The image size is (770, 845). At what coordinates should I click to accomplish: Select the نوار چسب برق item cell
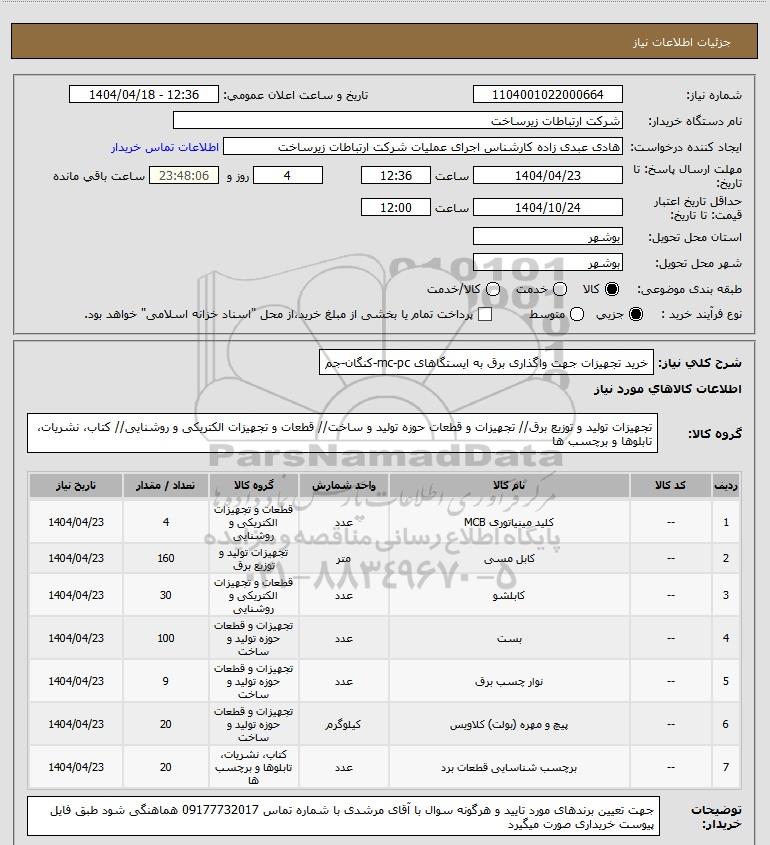click(x=509, y=682)
